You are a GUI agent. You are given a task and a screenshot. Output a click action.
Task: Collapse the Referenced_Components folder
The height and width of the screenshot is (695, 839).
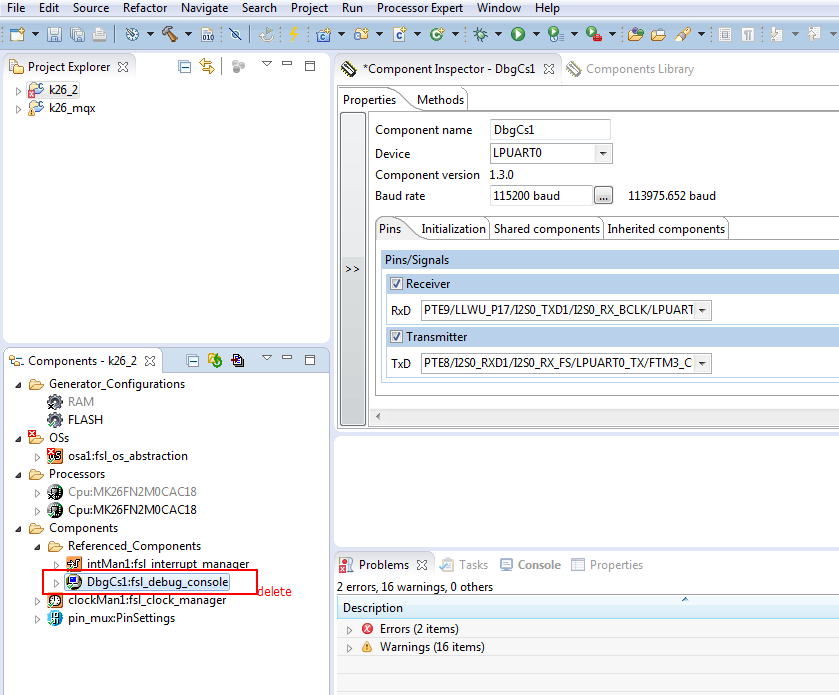click(x=37, y=547)
